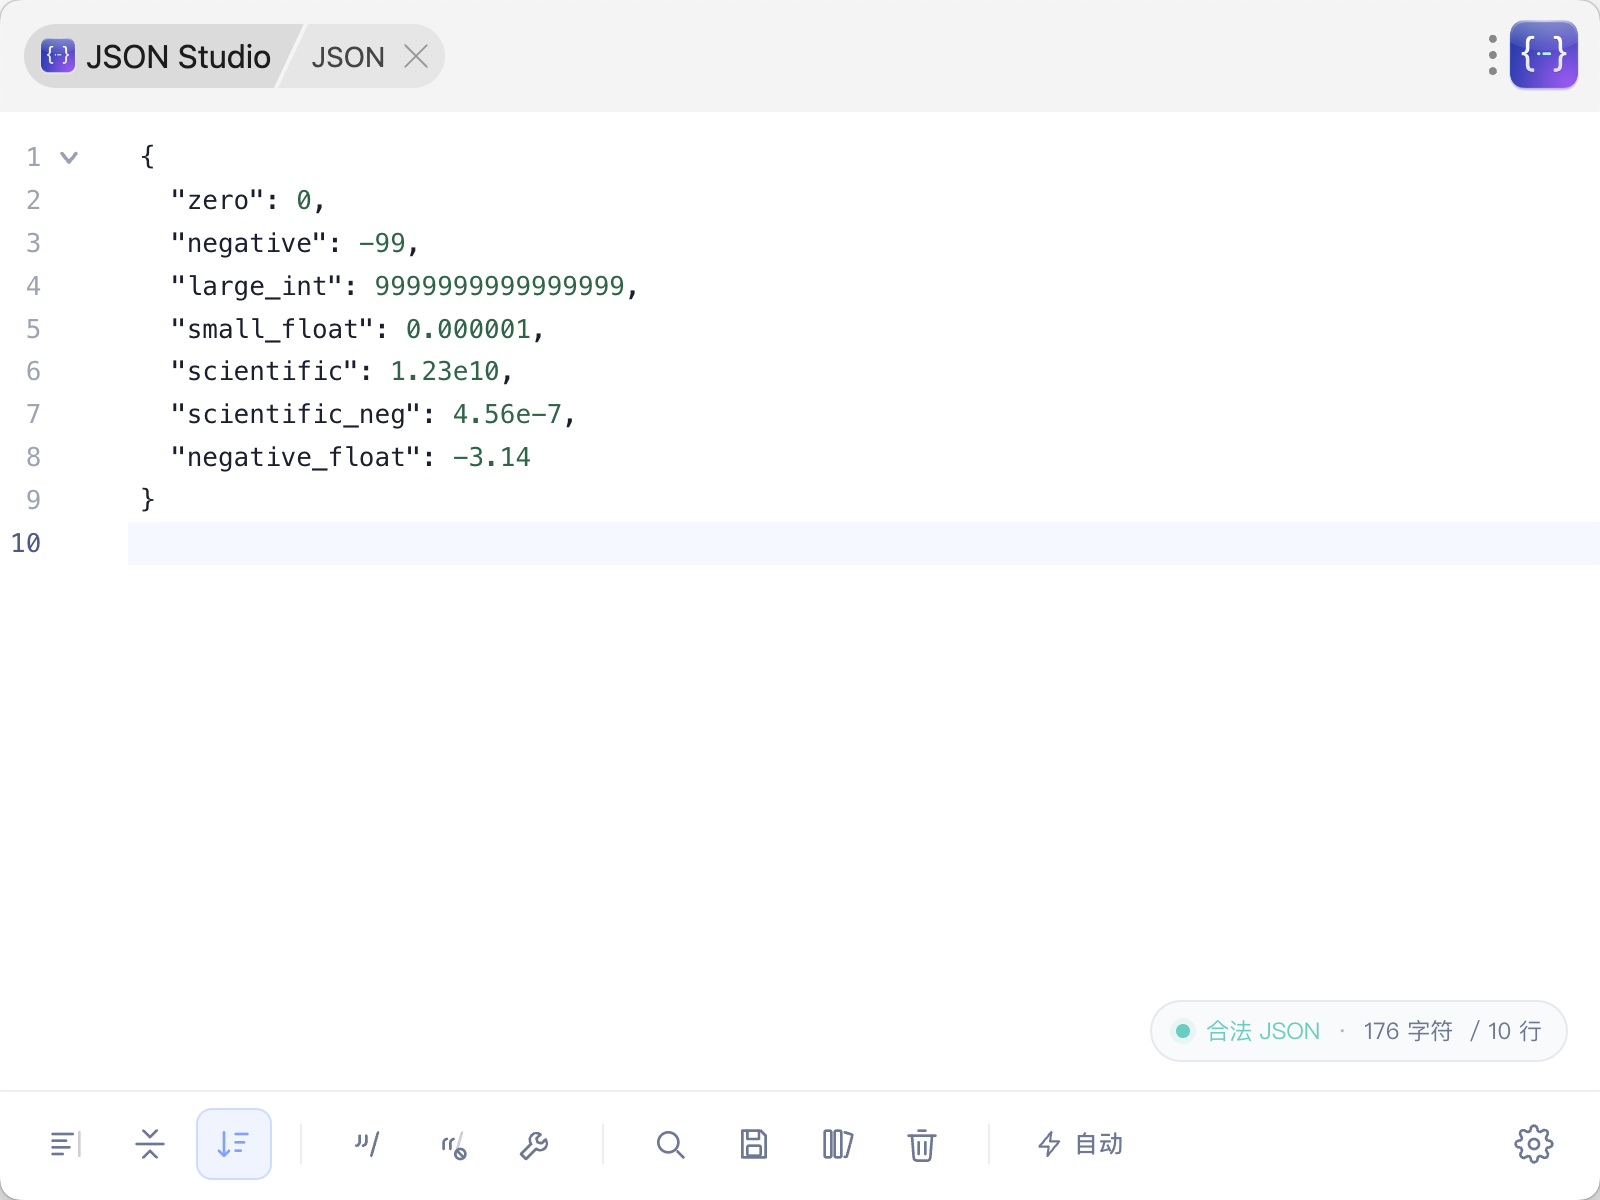Select the JSON tab
This screenshot has height=1200, width=1600.
point(347,57)
